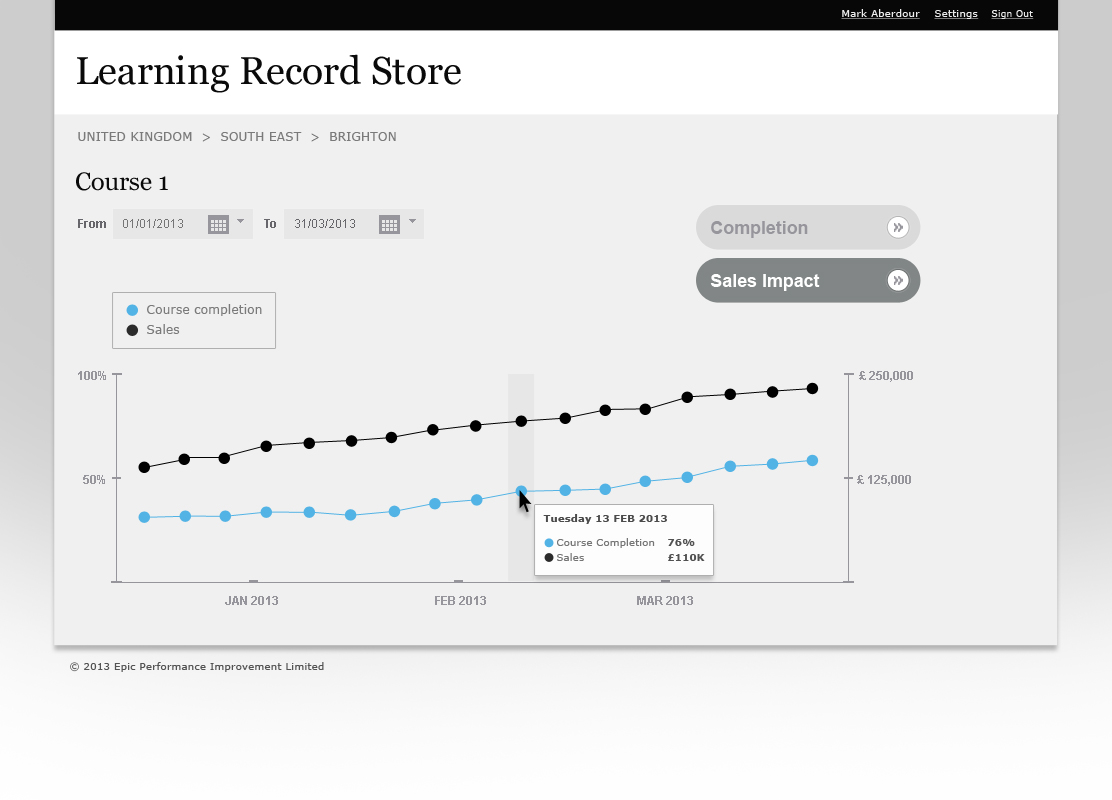Navigate to United Kingdom breadcrumb
Image resolution: width=1112 pixels, height=800 pixels.
135,137
